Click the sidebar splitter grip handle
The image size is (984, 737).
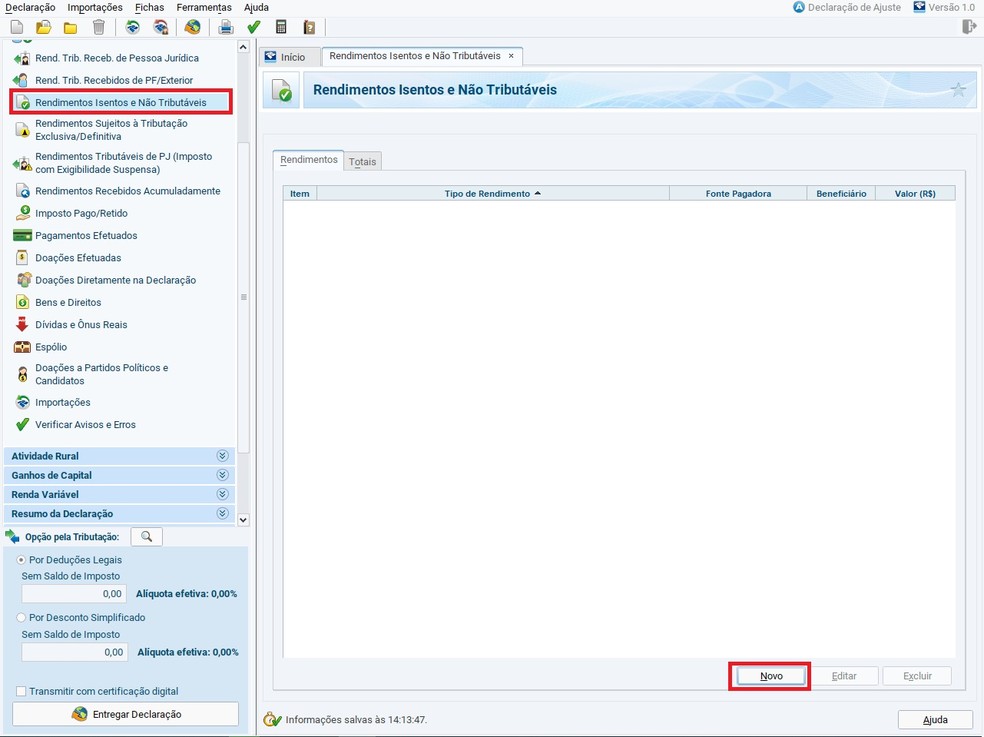tap(243, 297)
